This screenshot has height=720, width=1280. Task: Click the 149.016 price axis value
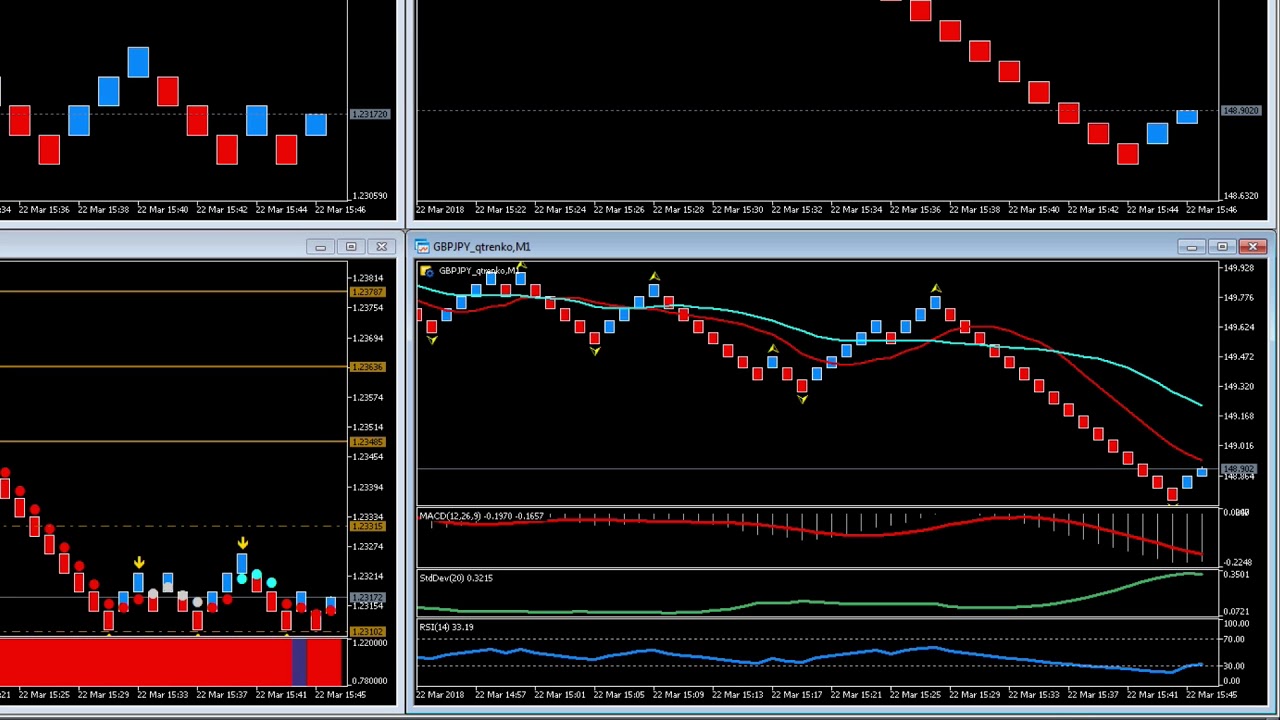coord(1238,446)
